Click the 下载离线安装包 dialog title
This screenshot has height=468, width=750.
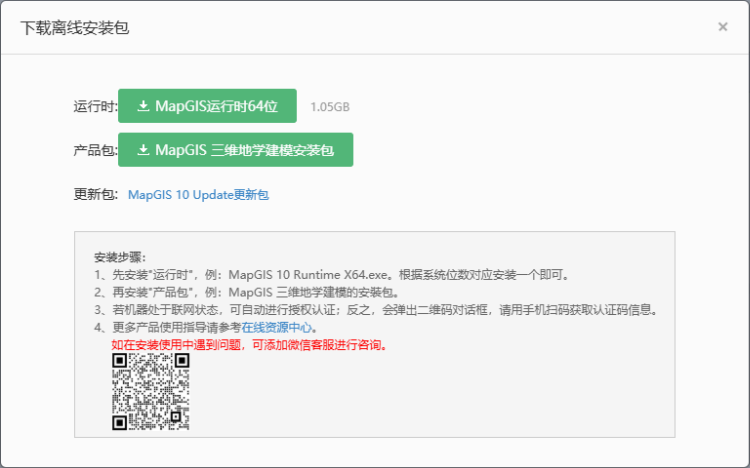coord(75,27)
